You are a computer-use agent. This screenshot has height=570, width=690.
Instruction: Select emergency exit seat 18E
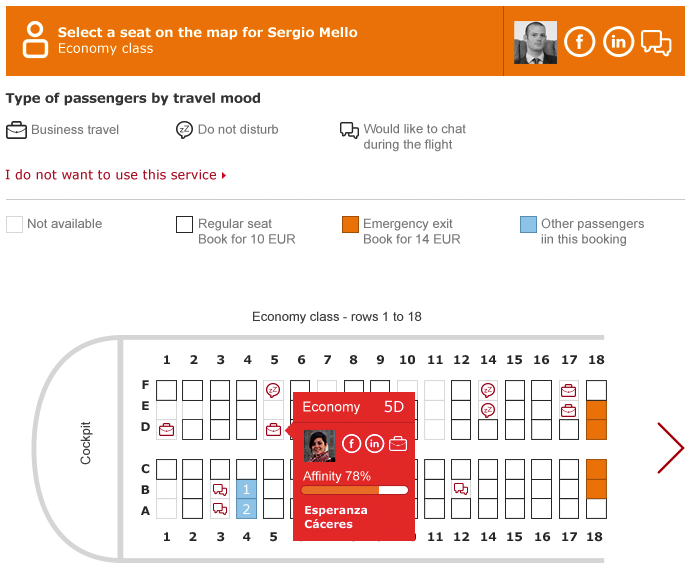[x=596, y=410]
